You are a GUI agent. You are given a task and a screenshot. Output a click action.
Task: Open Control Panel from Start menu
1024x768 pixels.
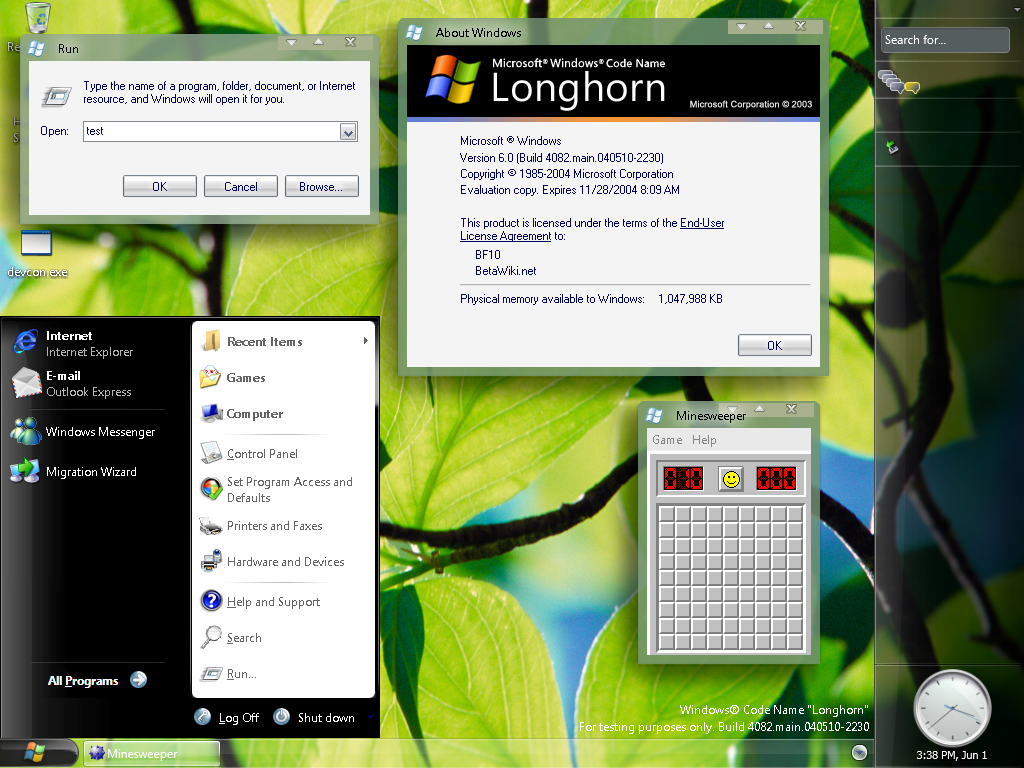[x=261, y=454]
